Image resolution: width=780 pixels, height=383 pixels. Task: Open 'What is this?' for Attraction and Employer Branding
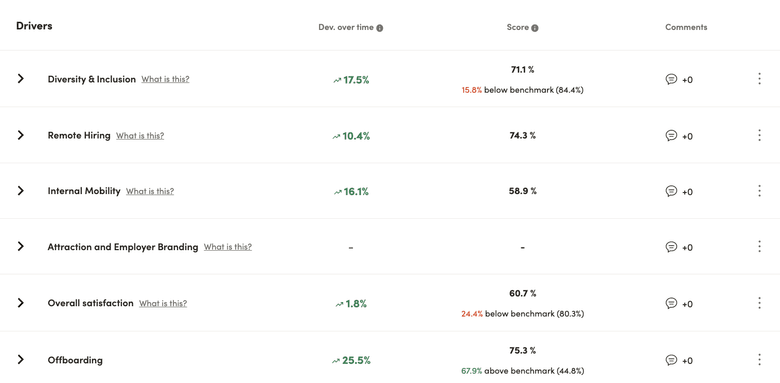point(227,247)
